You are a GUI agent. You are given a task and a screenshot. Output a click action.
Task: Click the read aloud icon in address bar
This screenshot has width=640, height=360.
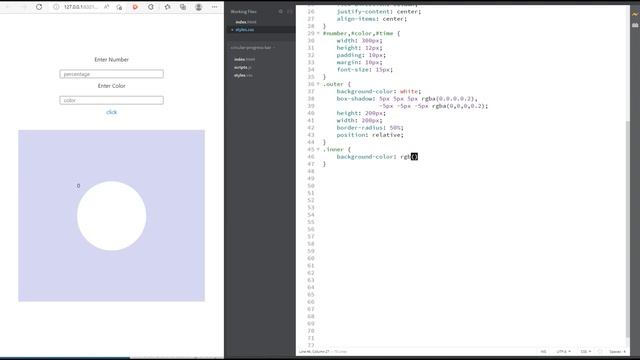pos(107,7)
